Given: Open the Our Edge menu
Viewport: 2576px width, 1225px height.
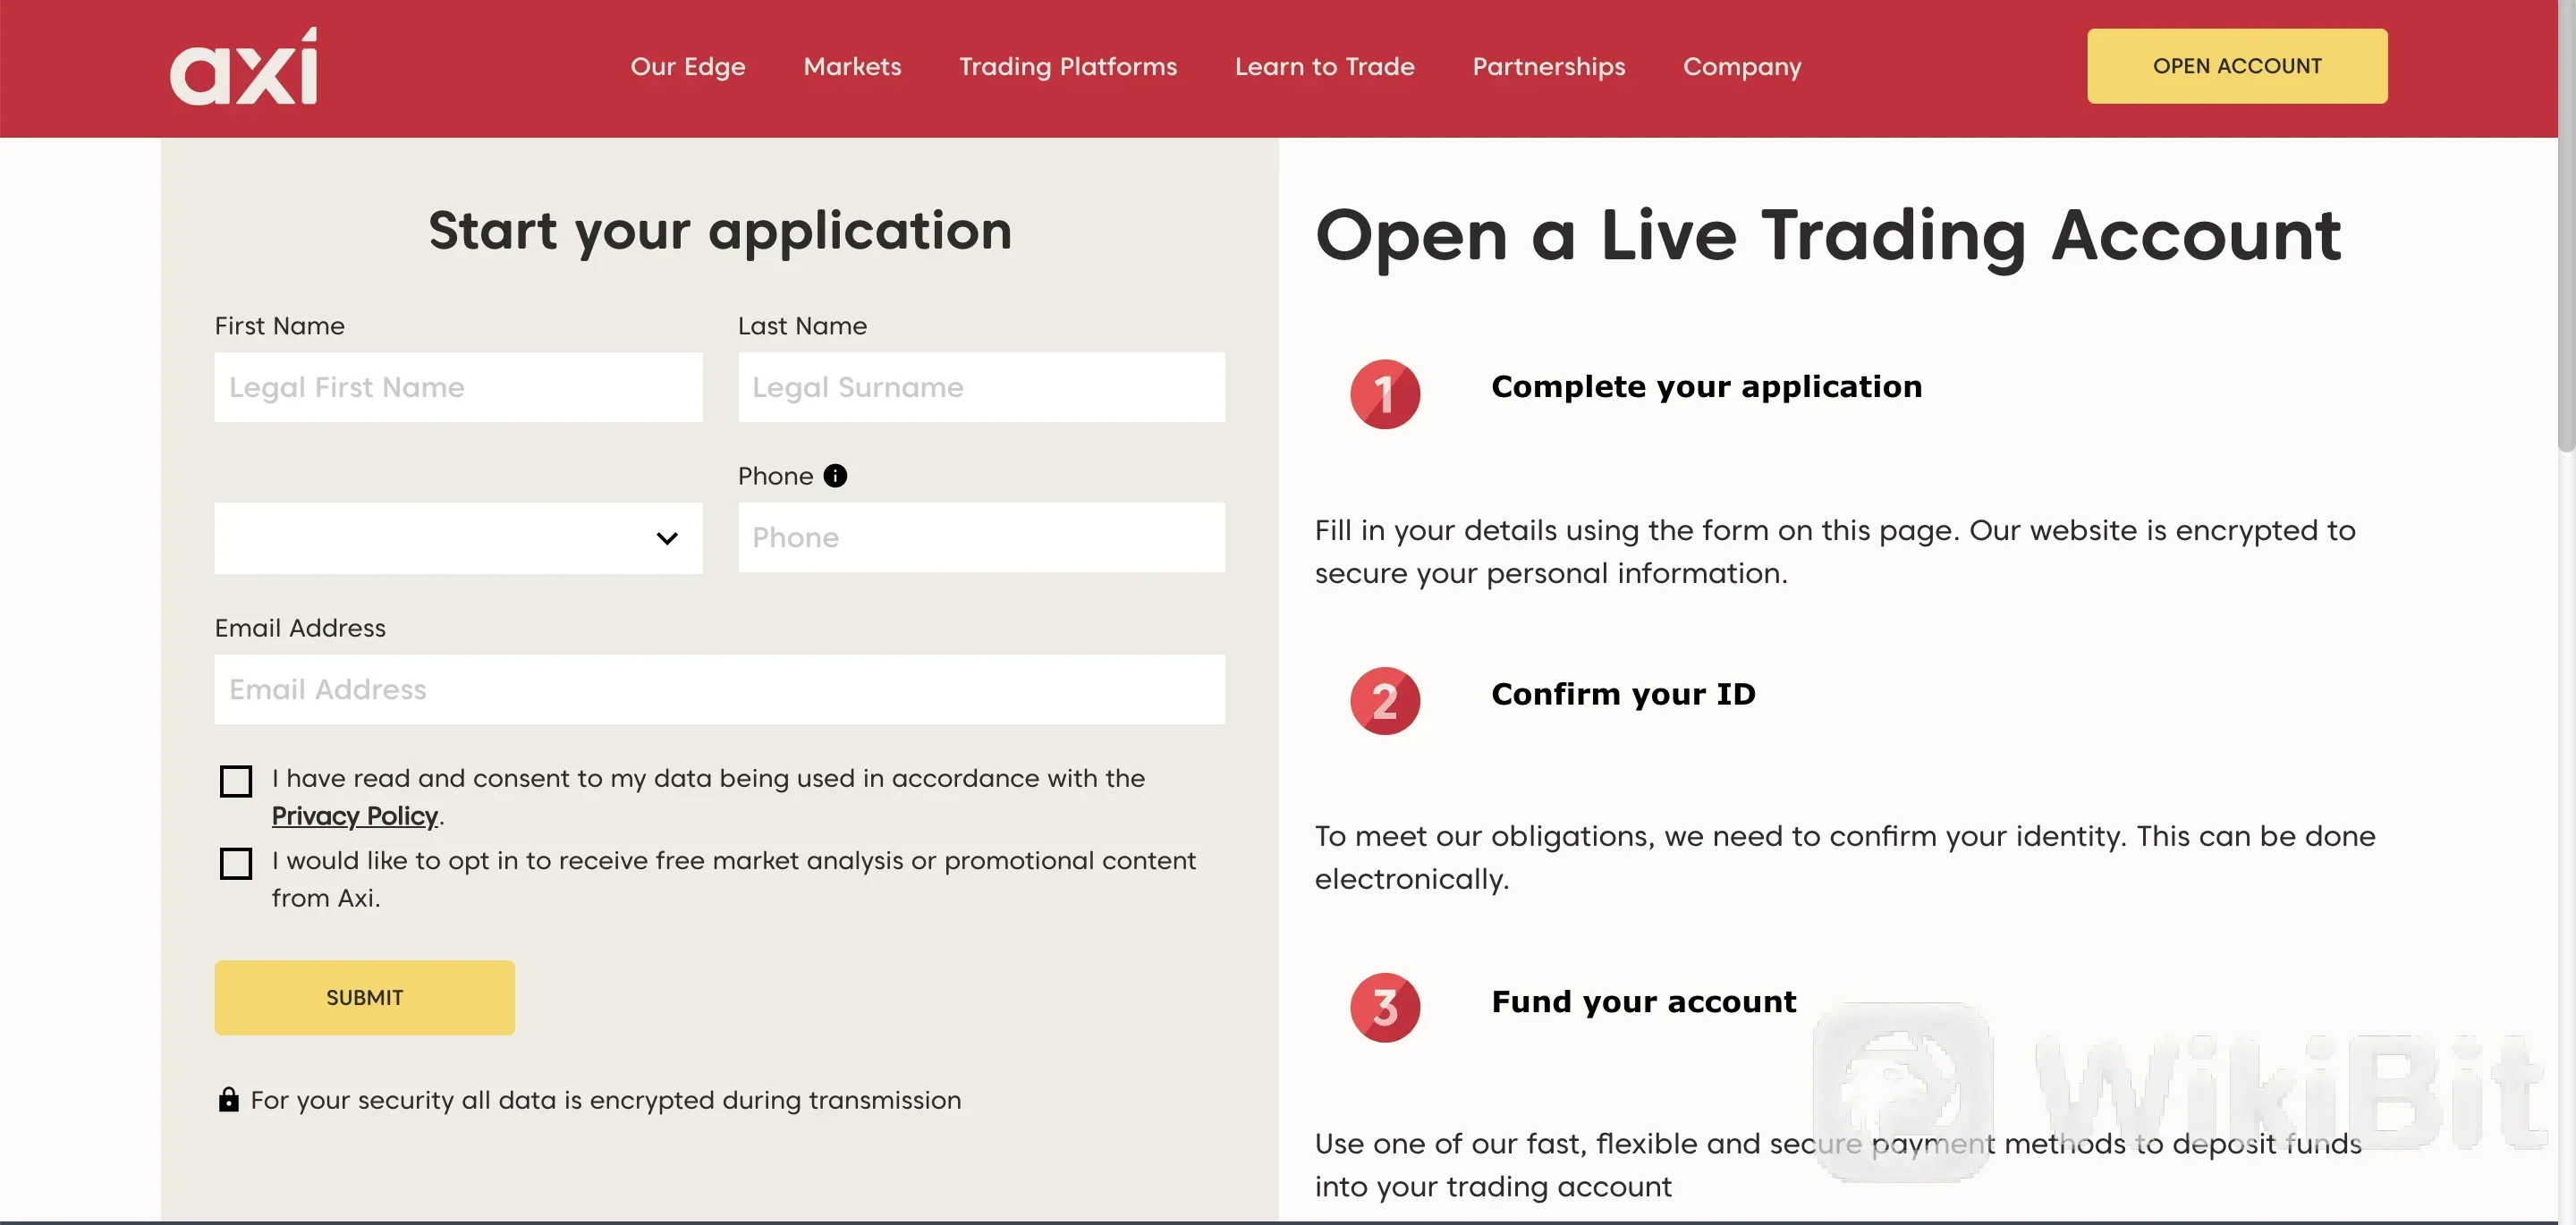Looking at the screenshot, I should pyautogui.click(x=688, y=67).
